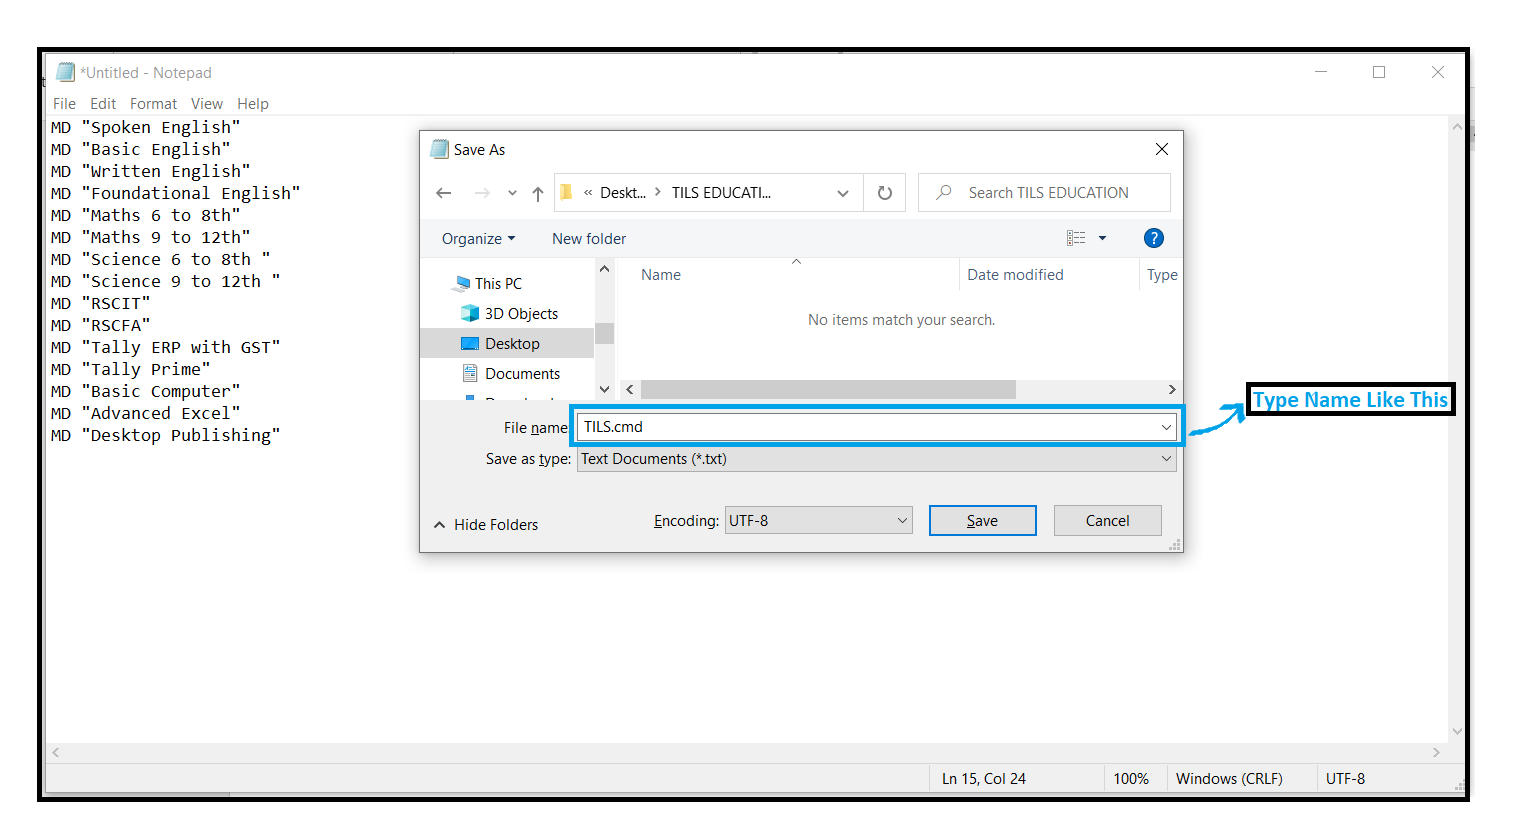
Task: Click Notepad horizontal scroll right arrow
Action: pos(1436,752)
